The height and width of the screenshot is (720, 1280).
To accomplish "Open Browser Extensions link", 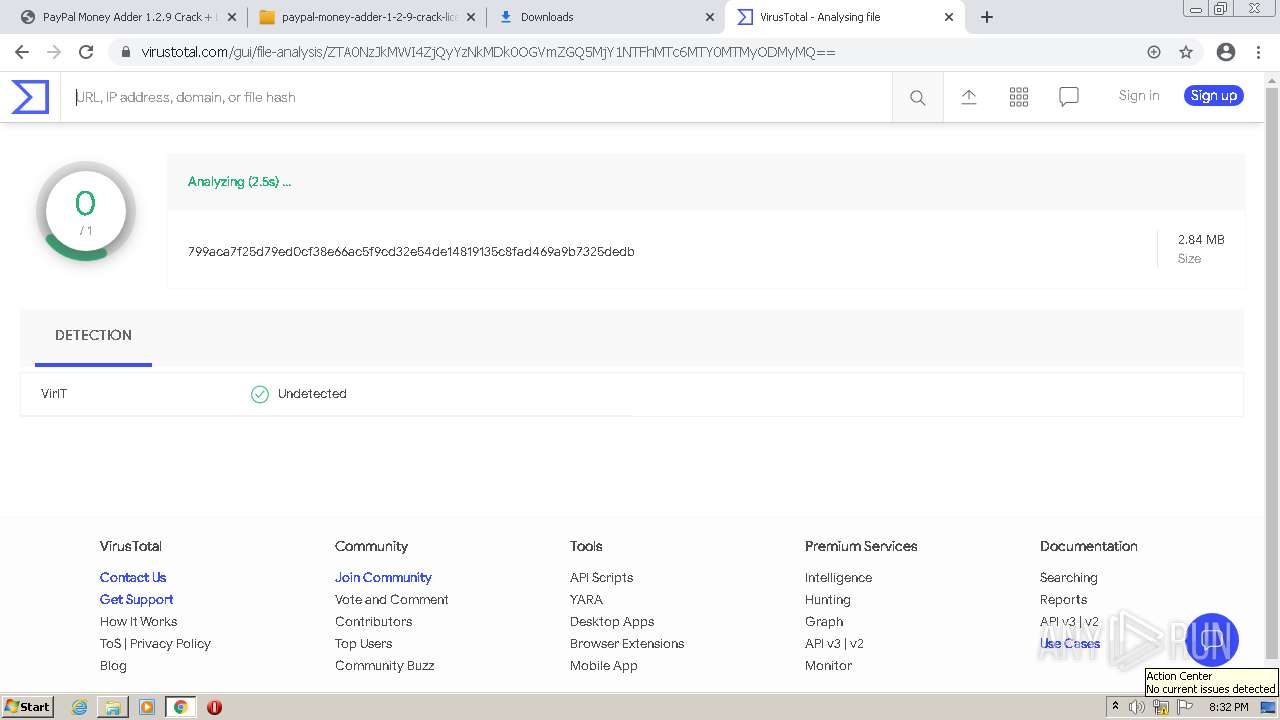I will pos(627,644).
